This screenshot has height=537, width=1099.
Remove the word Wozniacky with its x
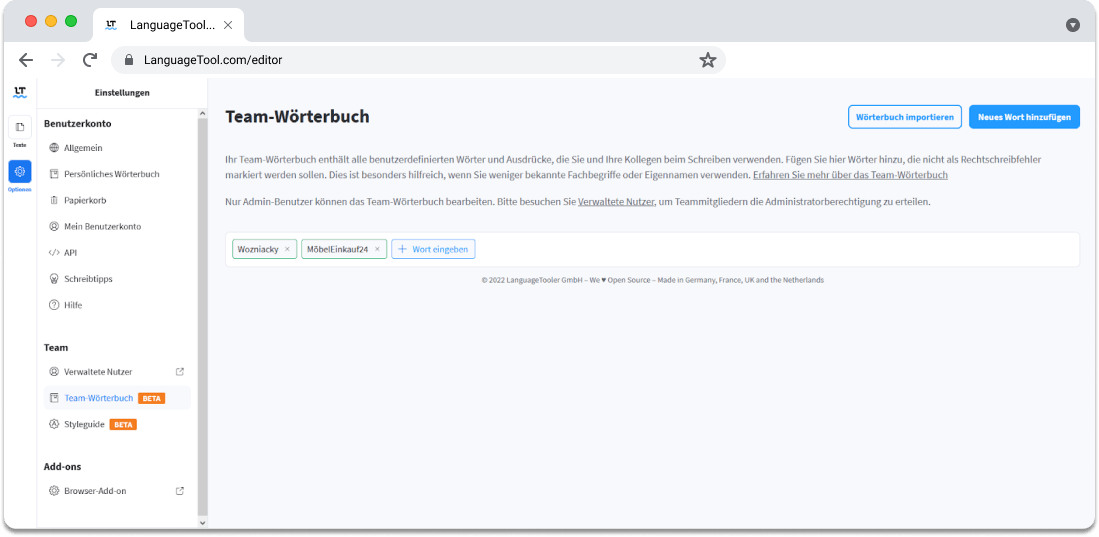pyautogui.click(x=287, y=249)
